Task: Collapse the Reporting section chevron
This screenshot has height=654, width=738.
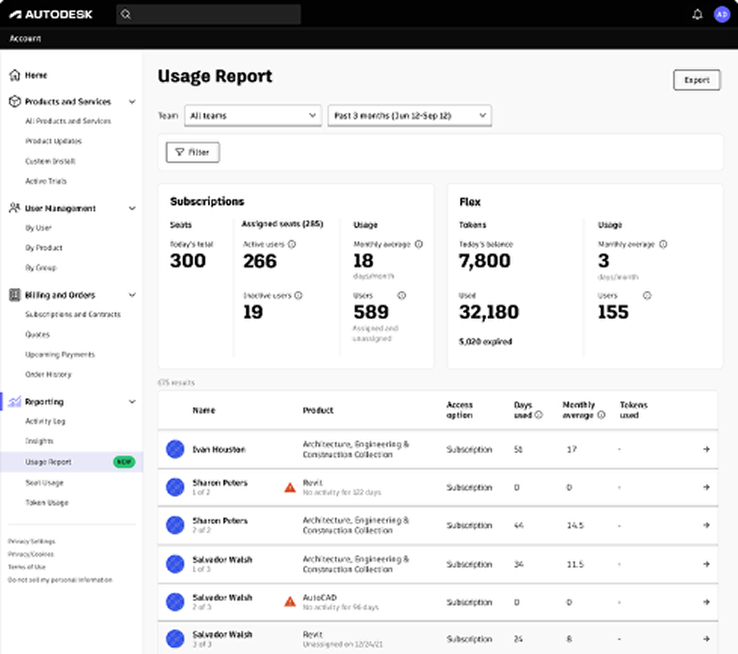Action: 133,402
